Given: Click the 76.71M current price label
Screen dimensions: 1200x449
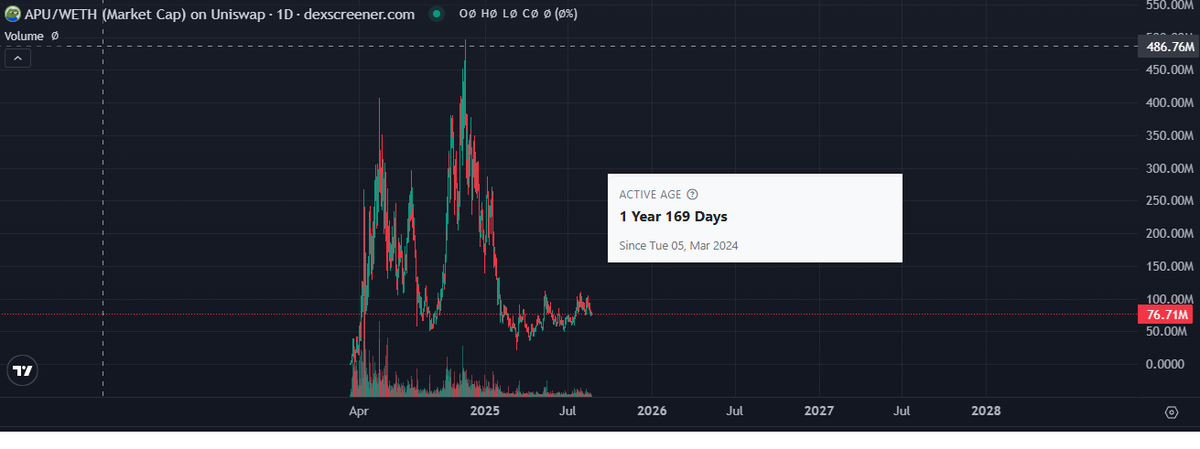Looking at the screenshot, I should pyautogui.click(x=1167, y=315).
